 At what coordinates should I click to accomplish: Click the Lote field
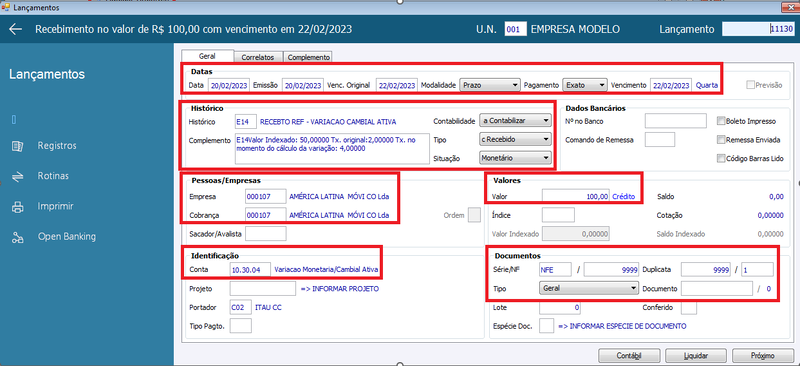pos(560,307)
